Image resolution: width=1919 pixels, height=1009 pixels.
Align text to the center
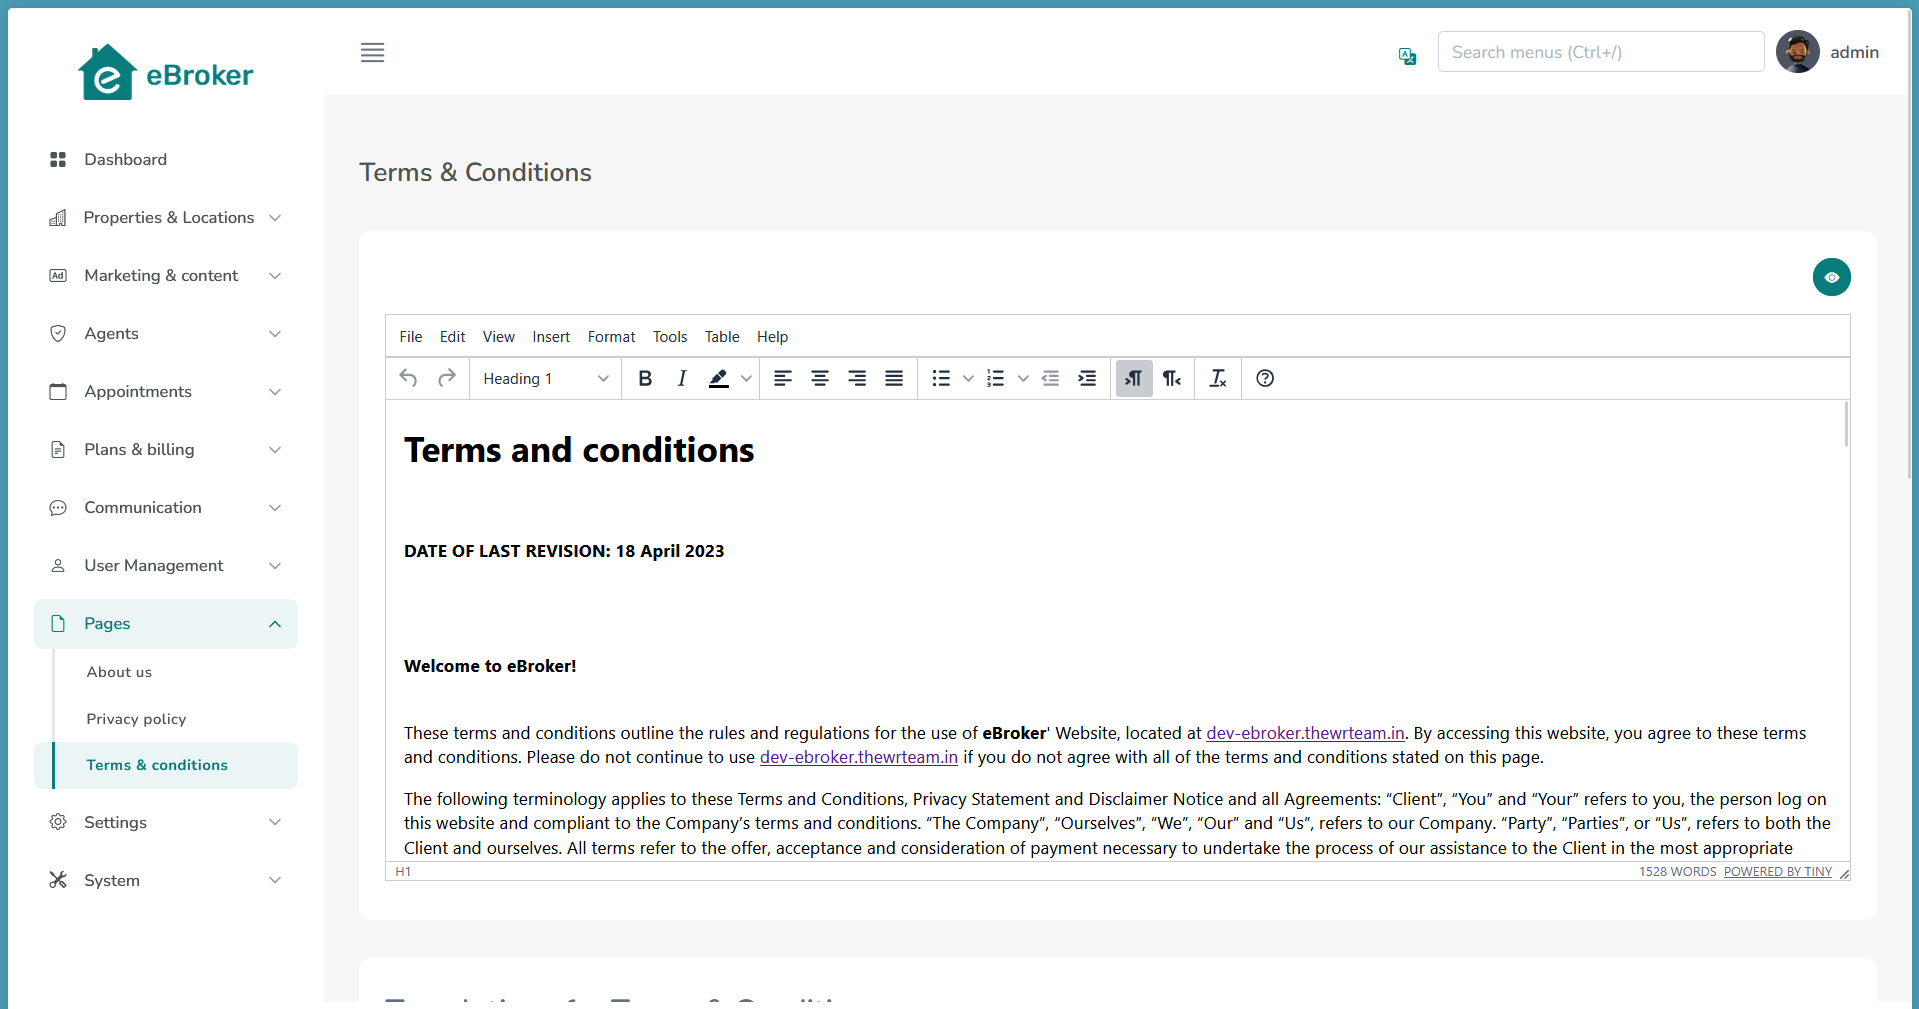(x=820, y=378)
